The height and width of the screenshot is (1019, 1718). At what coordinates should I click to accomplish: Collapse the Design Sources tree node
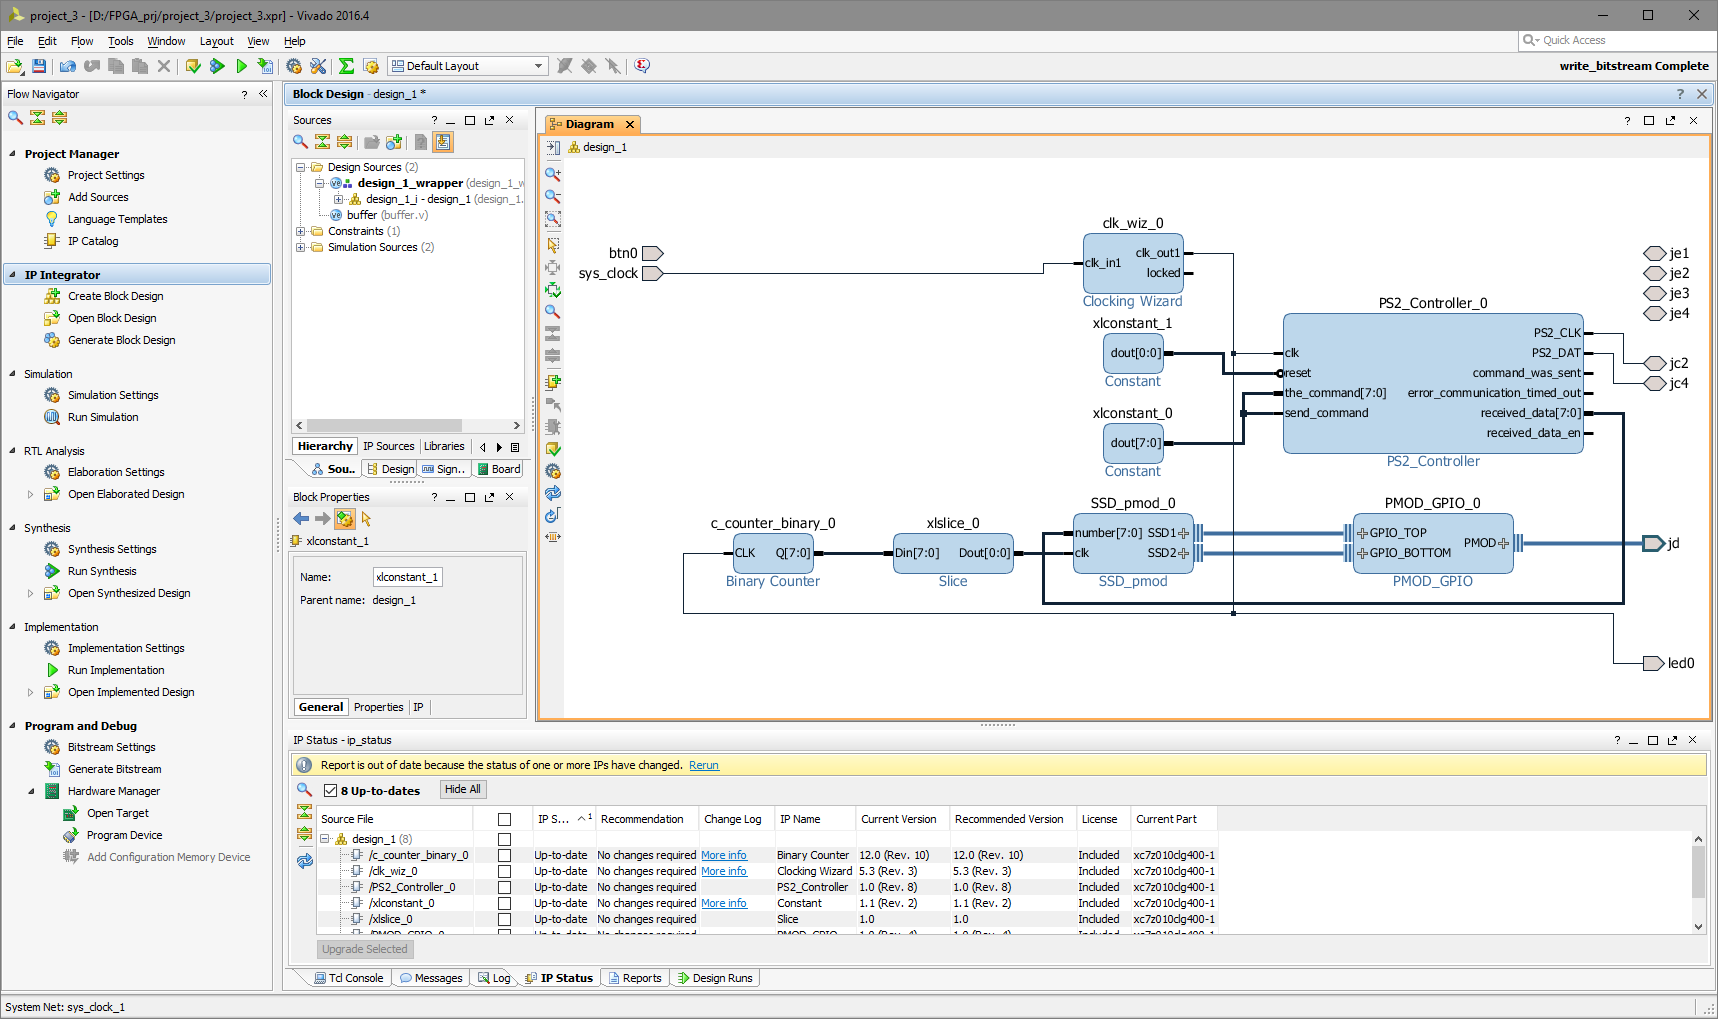300,168
